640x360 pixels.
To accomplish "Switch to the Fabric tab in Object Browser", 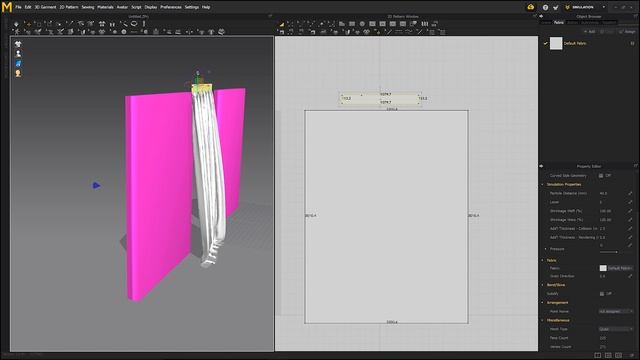I will [x=559, y=22].
